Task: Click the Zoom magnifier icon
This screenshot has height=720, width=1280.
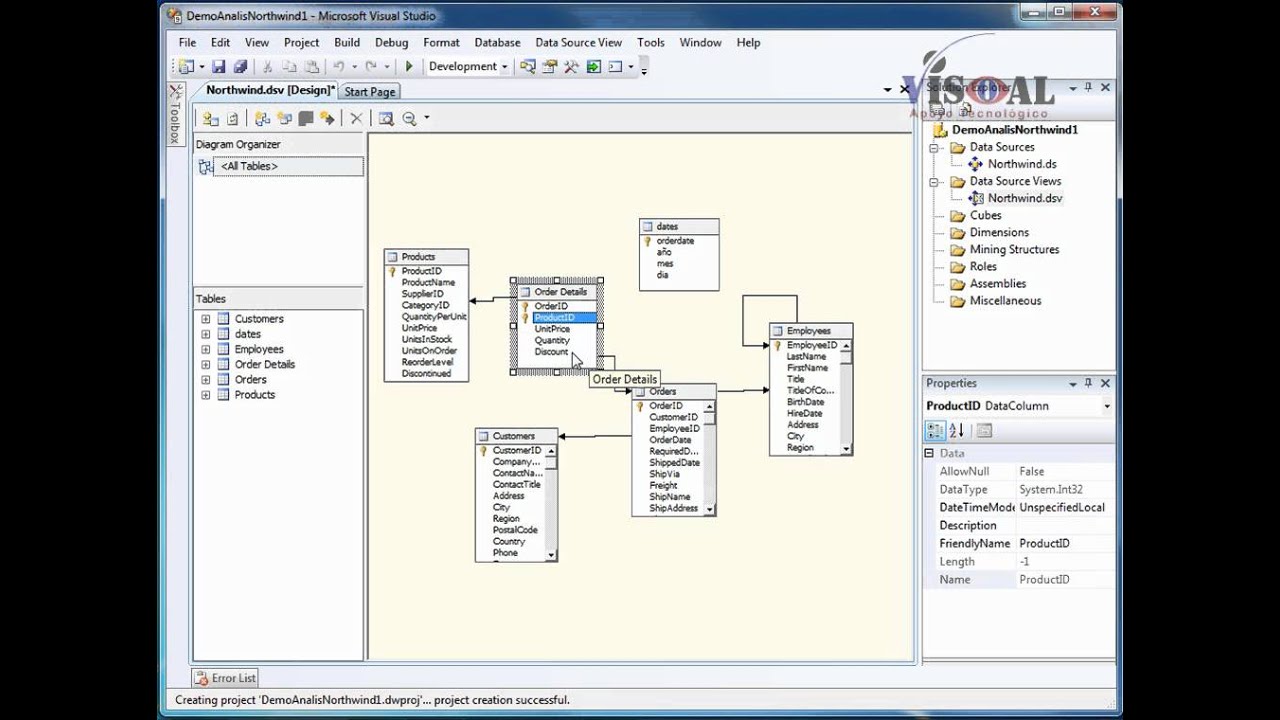Action: (409, 118)
